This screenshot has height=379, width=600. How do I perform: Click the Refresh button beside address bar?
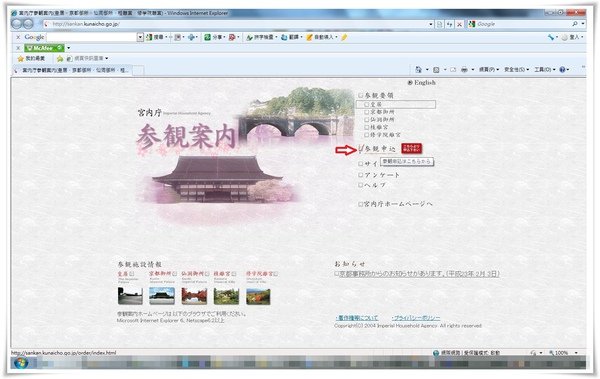450,24
